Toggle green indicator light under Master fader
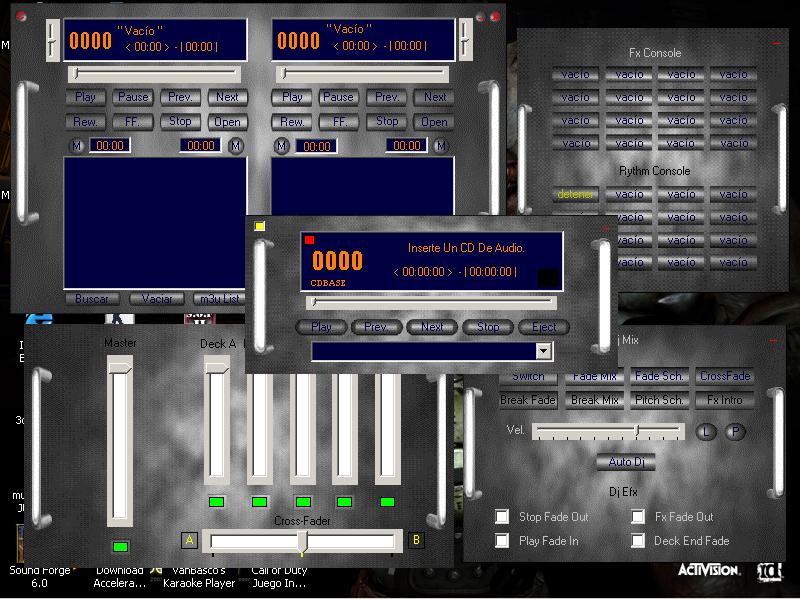The image size is (800, 600). pos(121,546)
